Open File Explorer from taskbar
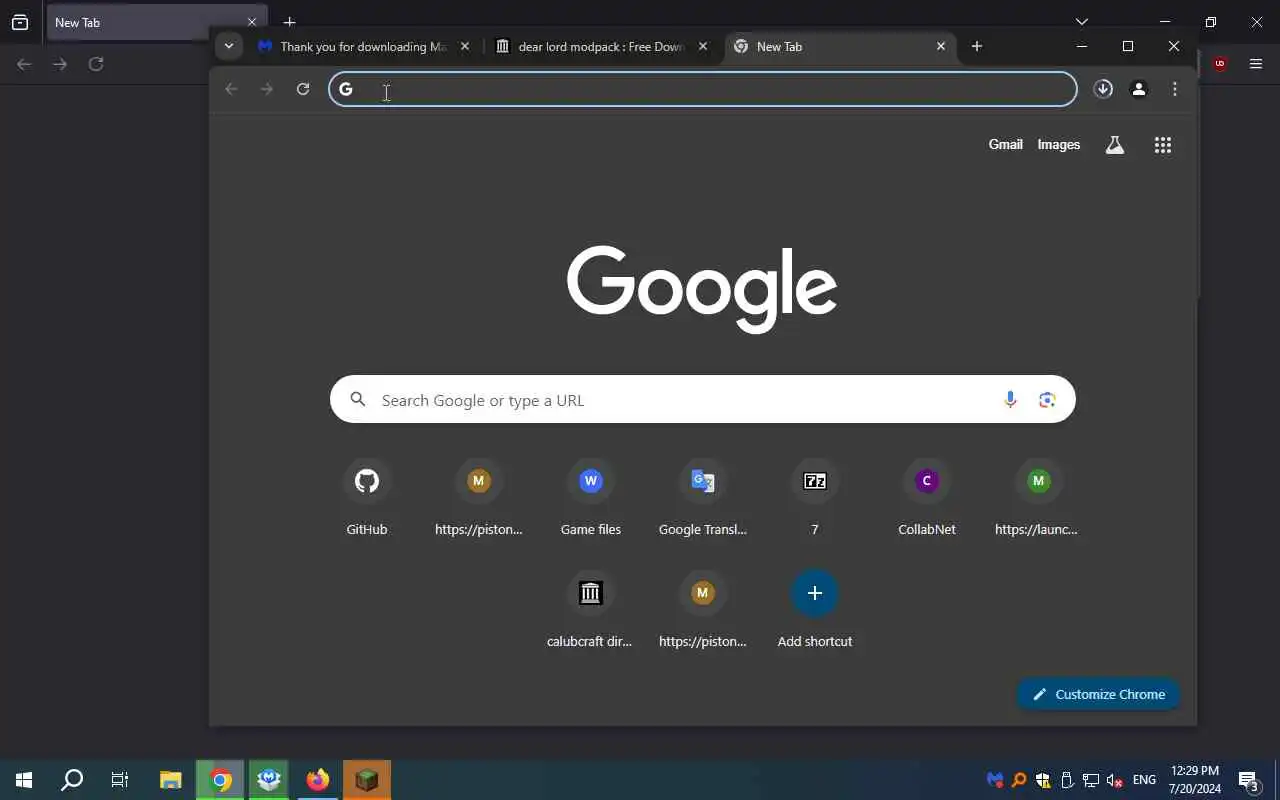This screenshot has height=800, width=1280. point(171,780)
